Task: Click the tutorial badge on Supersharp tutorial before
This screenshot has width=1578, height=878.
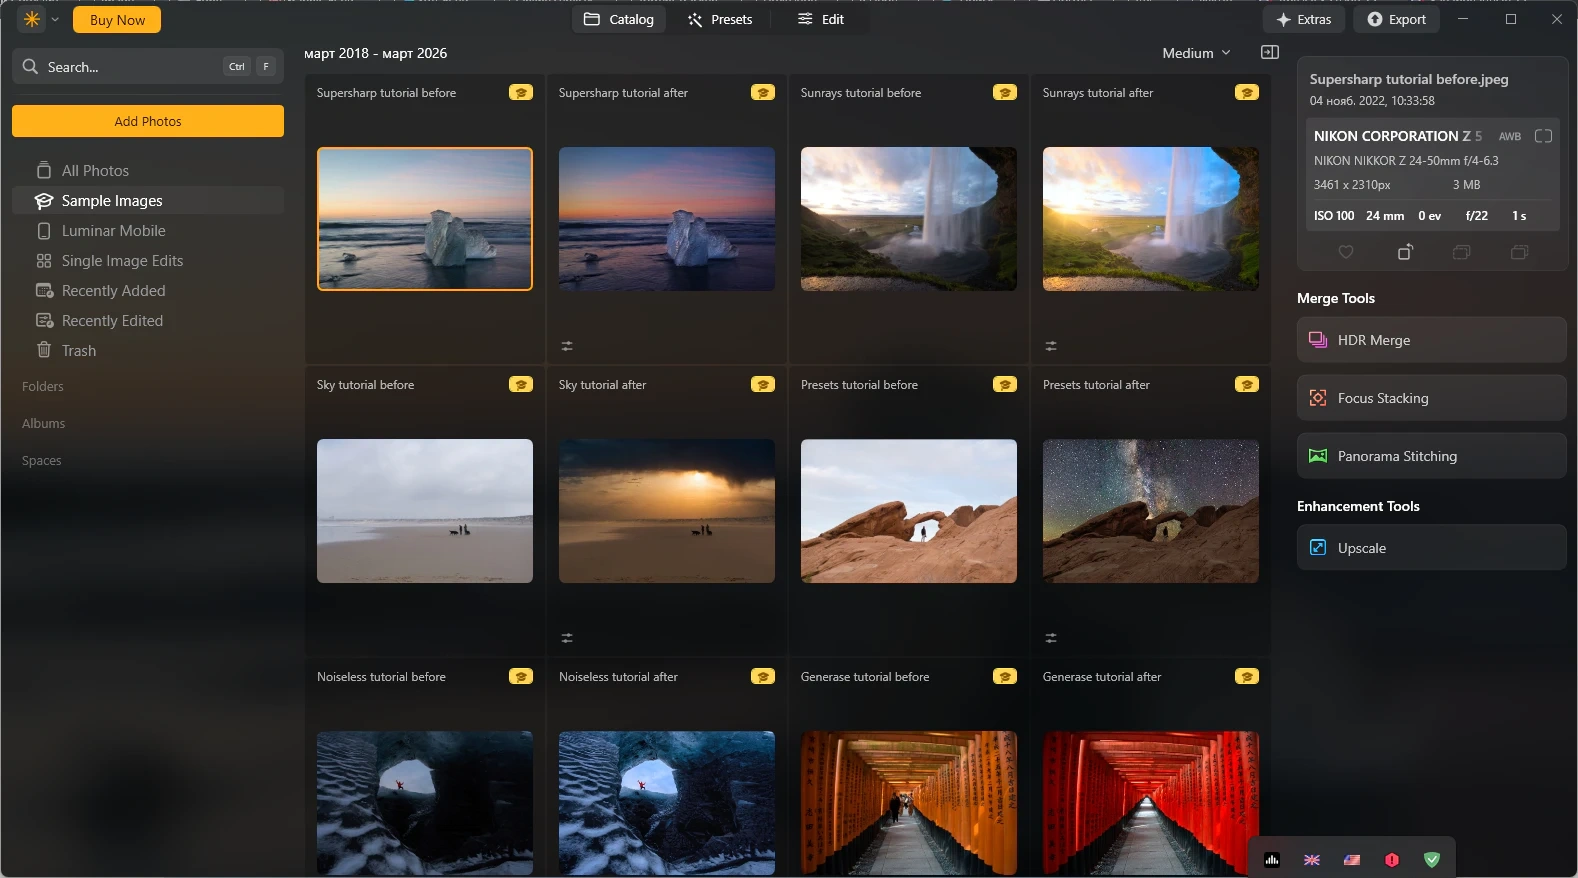Action: [x=521, y=93]
